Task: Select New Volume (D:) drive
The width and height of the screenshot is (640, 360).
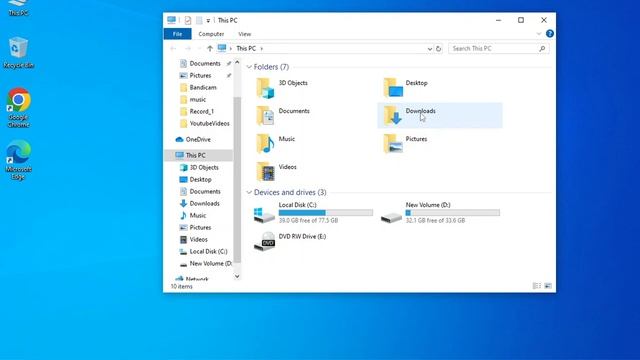Action: click(x=440, y=213)
